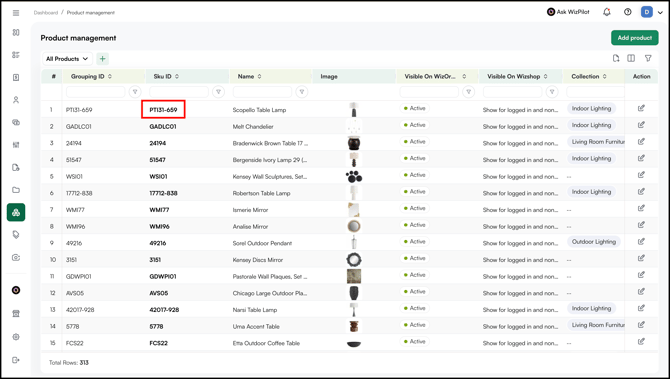Viewport: 670px width, 379px height.
Task: Open Ask WizPilot
Action: pyautogui.click(x=568, y=12)
